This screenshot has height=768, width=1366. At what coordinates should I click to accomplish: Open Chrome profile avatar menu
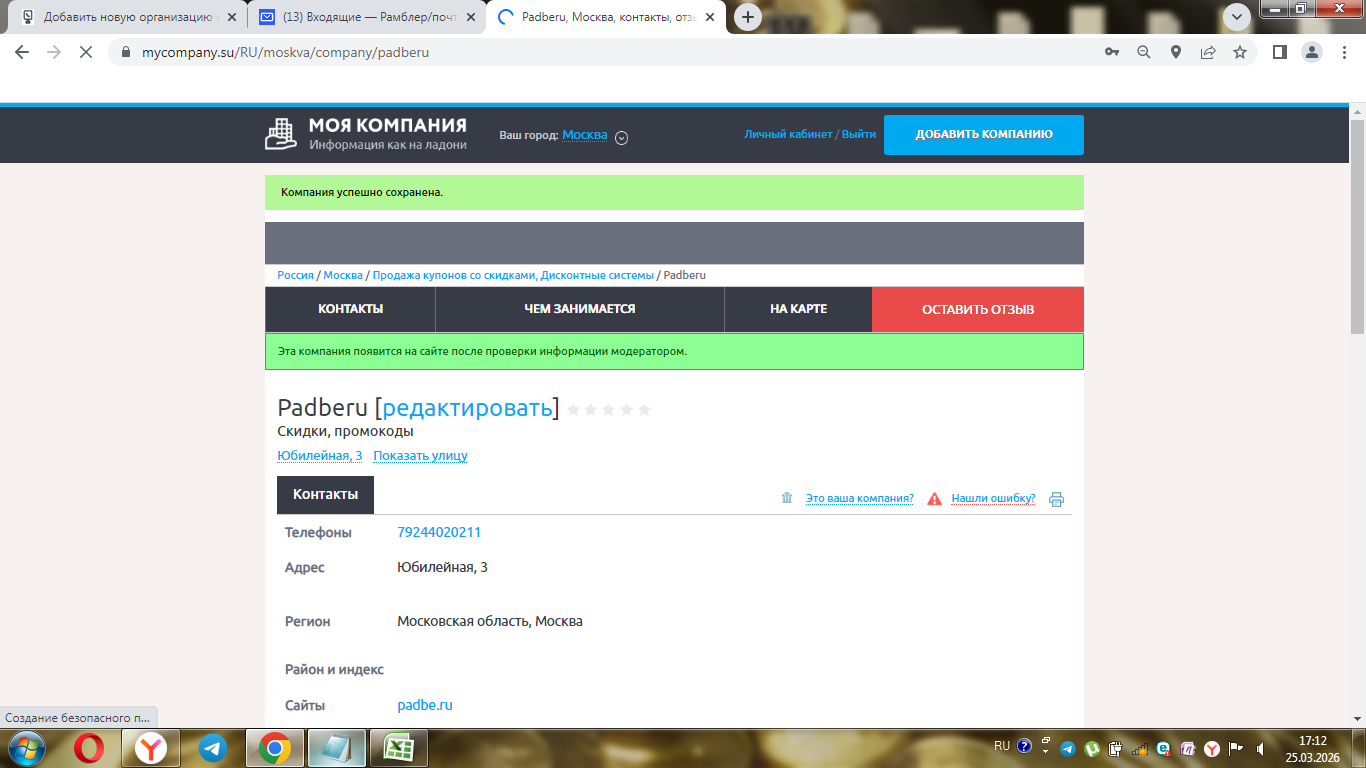click(x=1312, y=52)
